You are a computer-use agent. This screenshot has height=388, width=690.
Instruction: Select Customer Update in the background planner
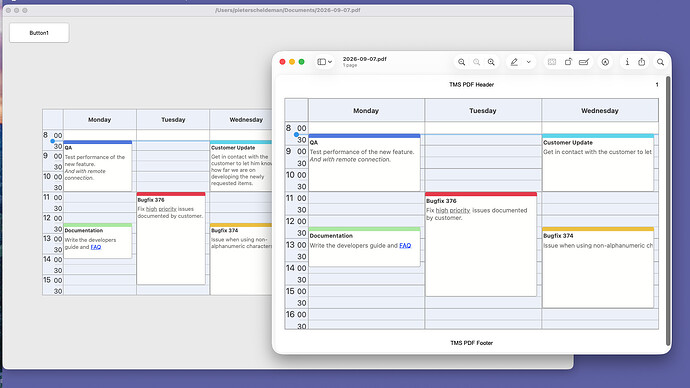241,166
